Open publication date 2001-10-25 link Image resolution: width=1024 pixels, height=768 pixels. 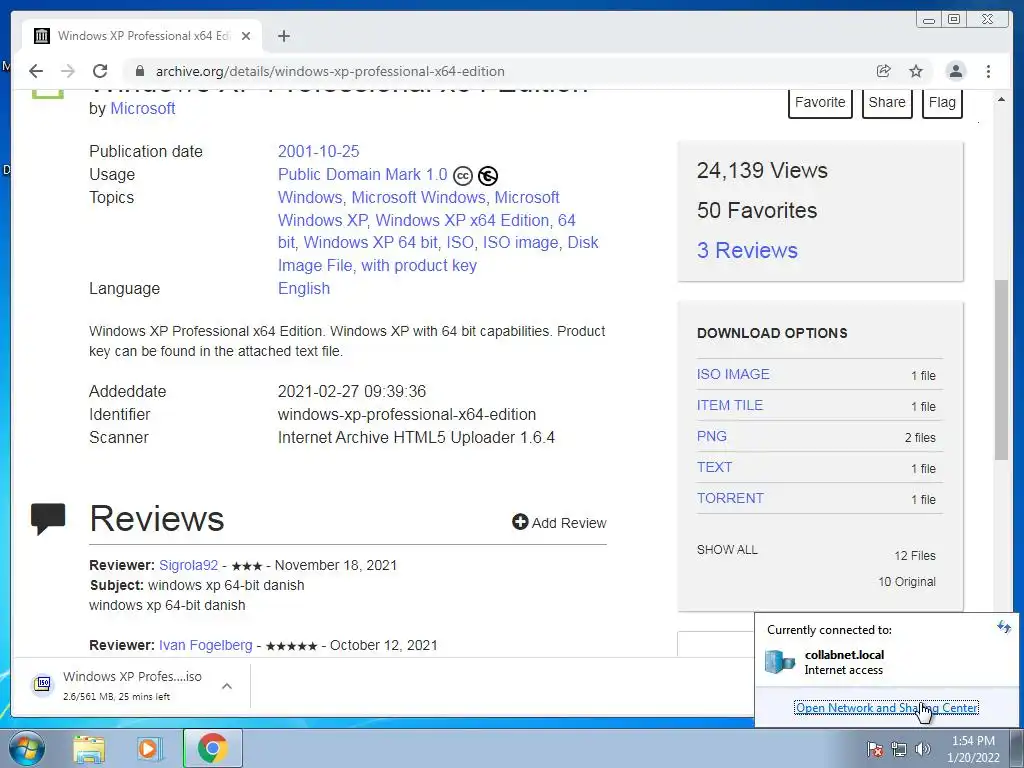coord(318,152)
